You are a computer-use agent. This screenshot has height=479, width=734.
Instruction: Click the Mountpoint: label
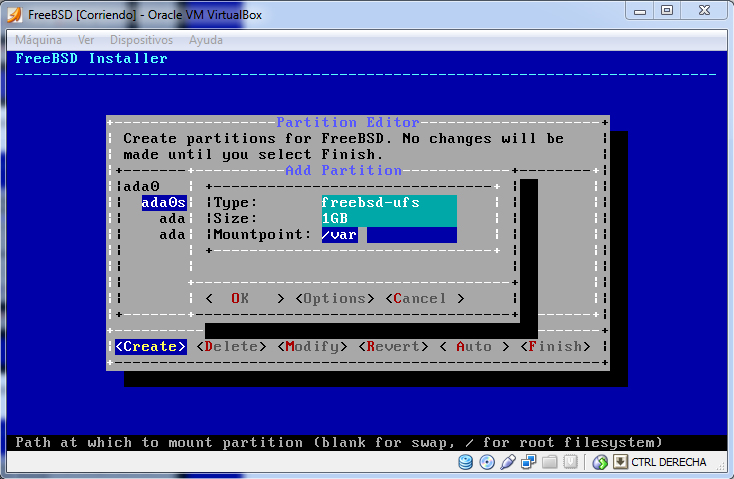click(x=263, y=235)
